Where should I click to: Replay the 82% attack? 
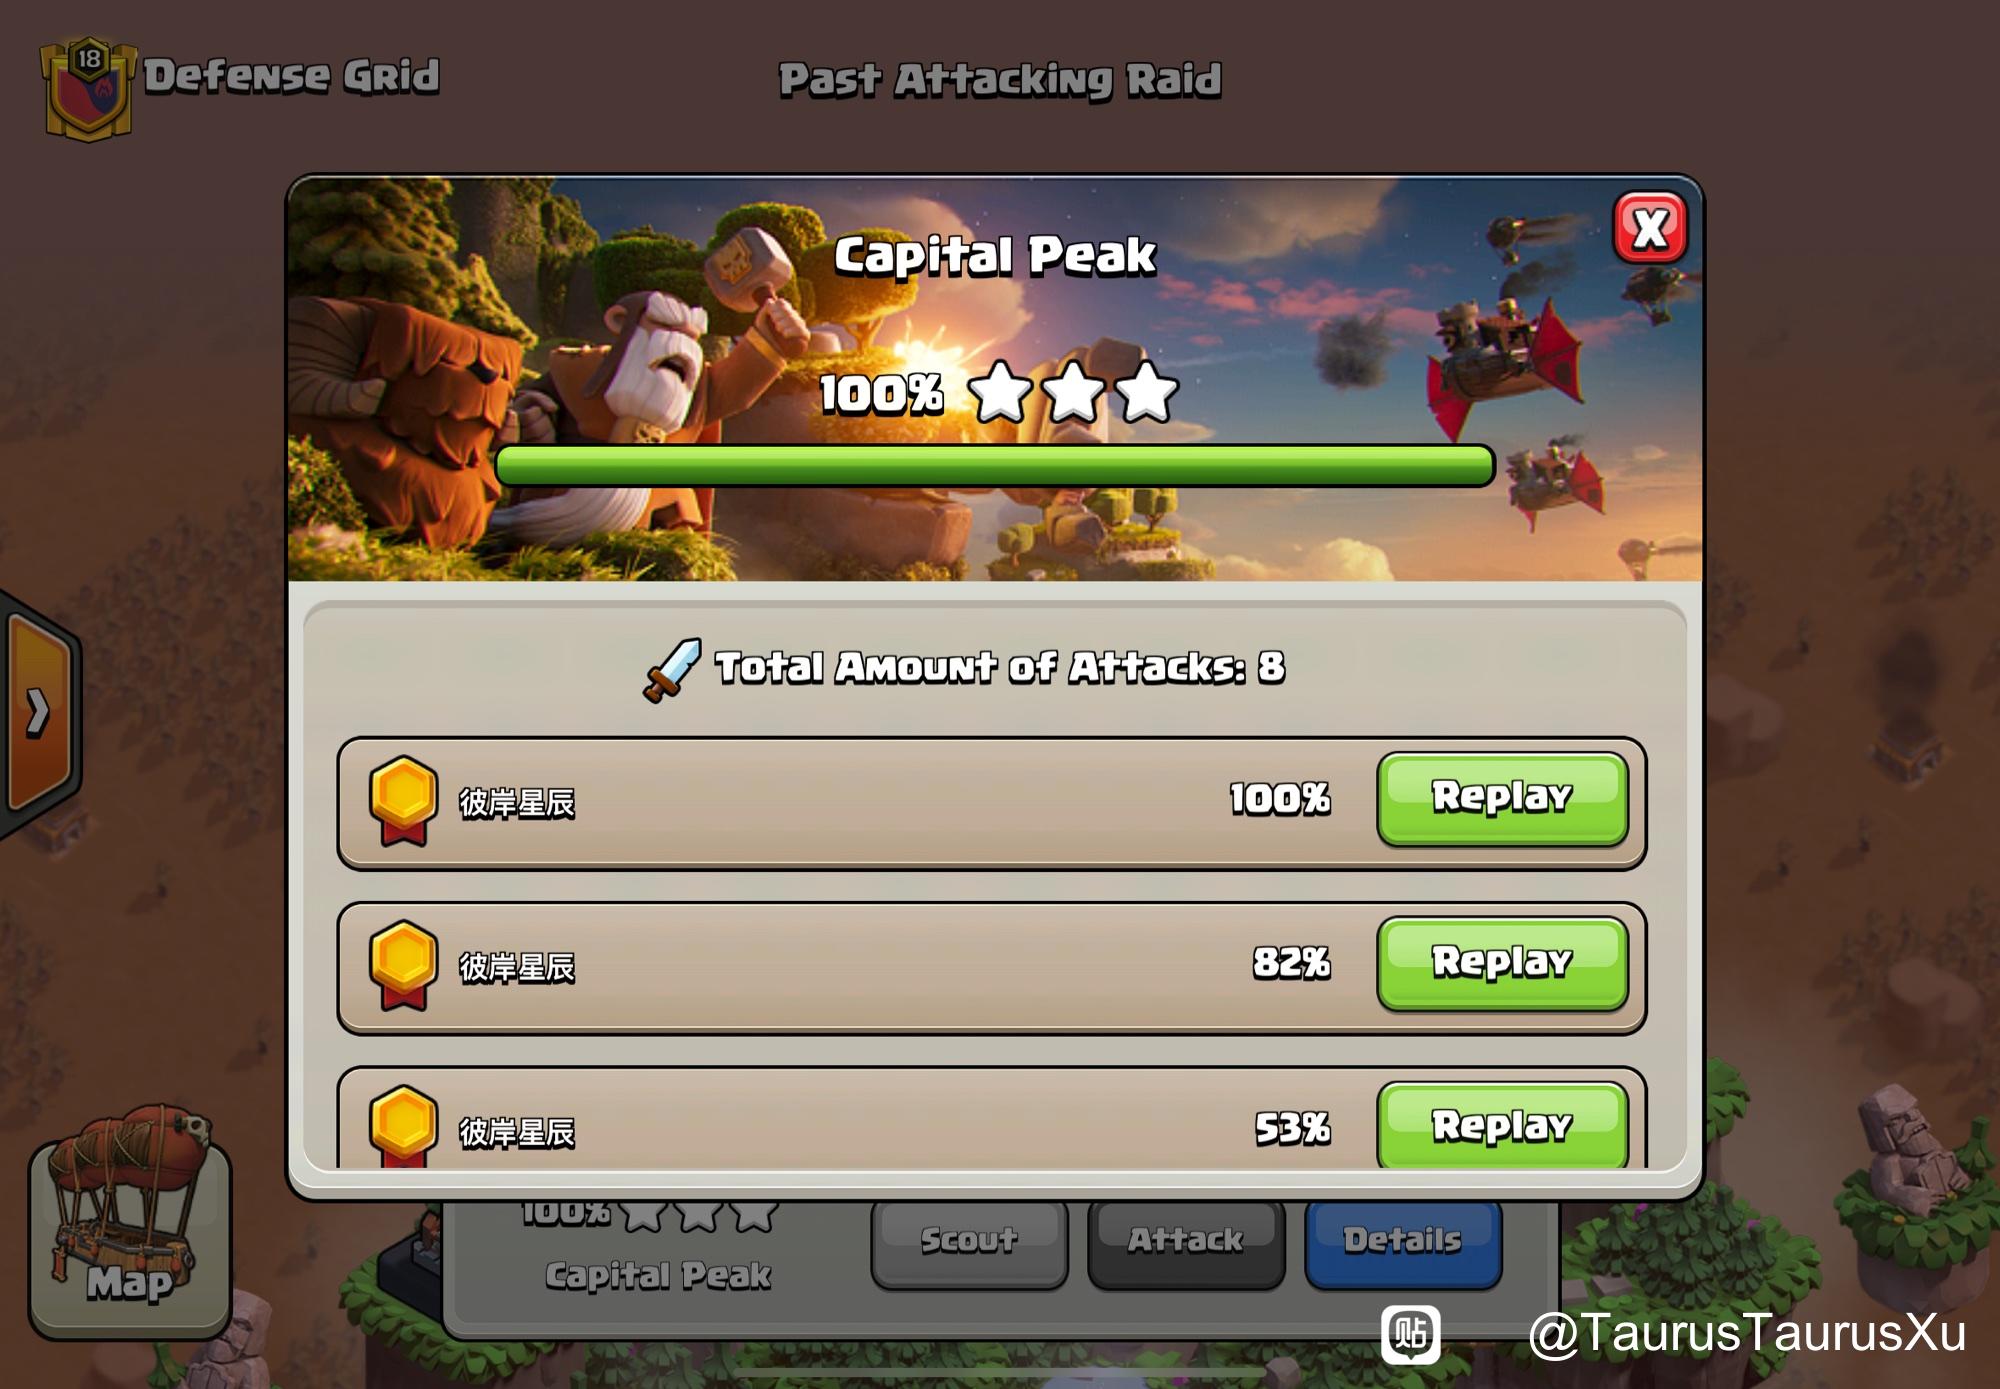(x=1502, y=963)
